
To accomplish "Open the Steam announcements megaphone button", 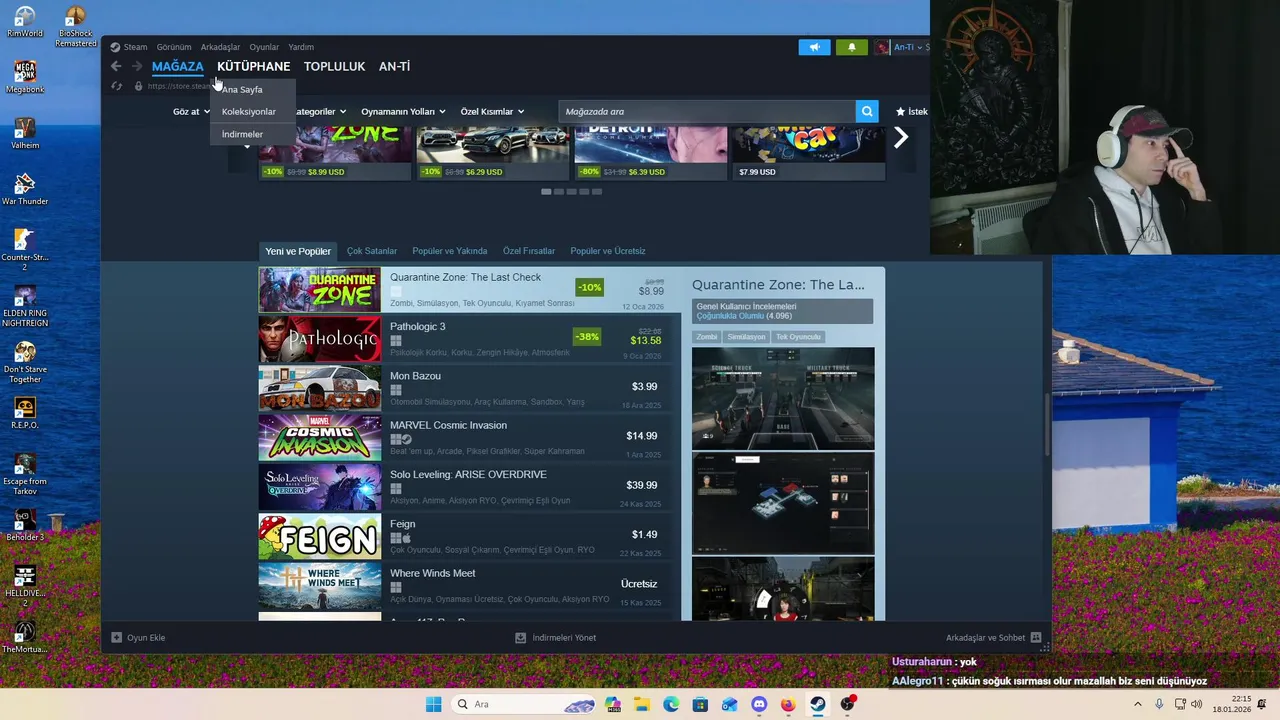I will point(814,47).
